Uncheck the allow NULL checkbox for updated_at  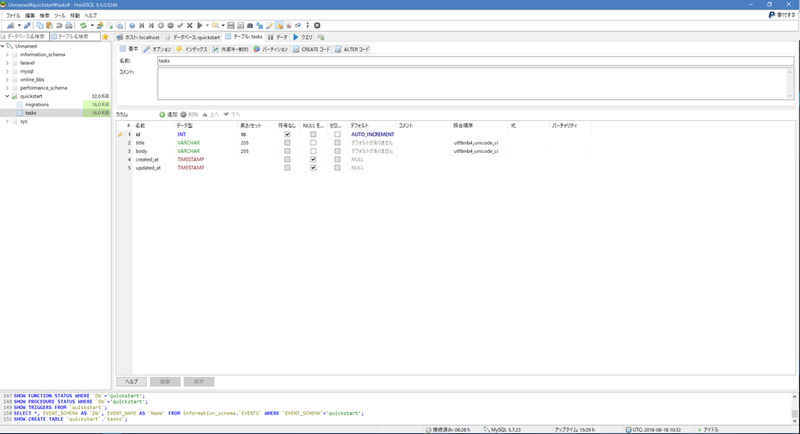coord(313,168)
